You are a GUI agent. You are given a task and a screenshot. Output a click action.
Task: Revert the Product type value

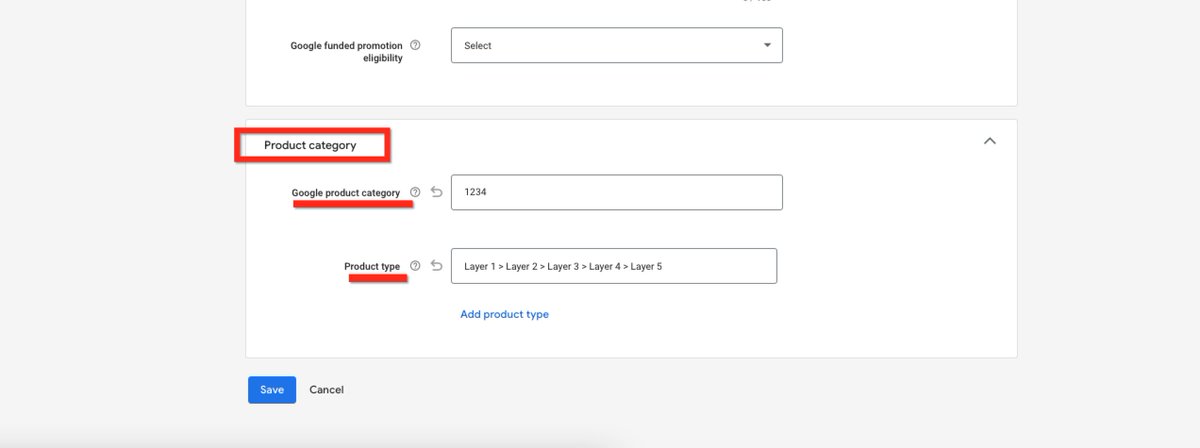(x=436, y=266)
